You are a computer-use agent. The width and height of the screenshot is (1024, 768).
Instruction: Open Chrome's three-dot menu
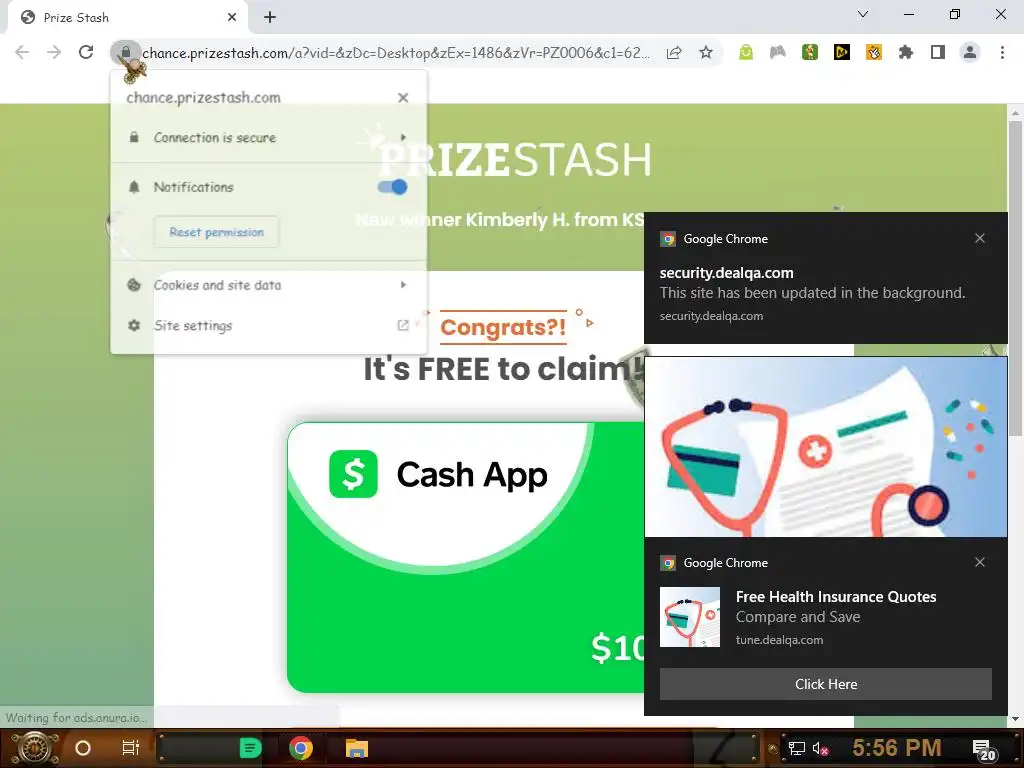1002,52
